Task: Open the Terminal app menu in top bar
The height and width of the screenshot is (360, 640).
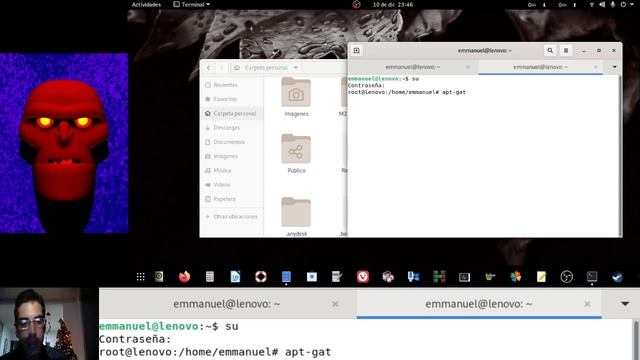Action: click(x=191, y=4)
